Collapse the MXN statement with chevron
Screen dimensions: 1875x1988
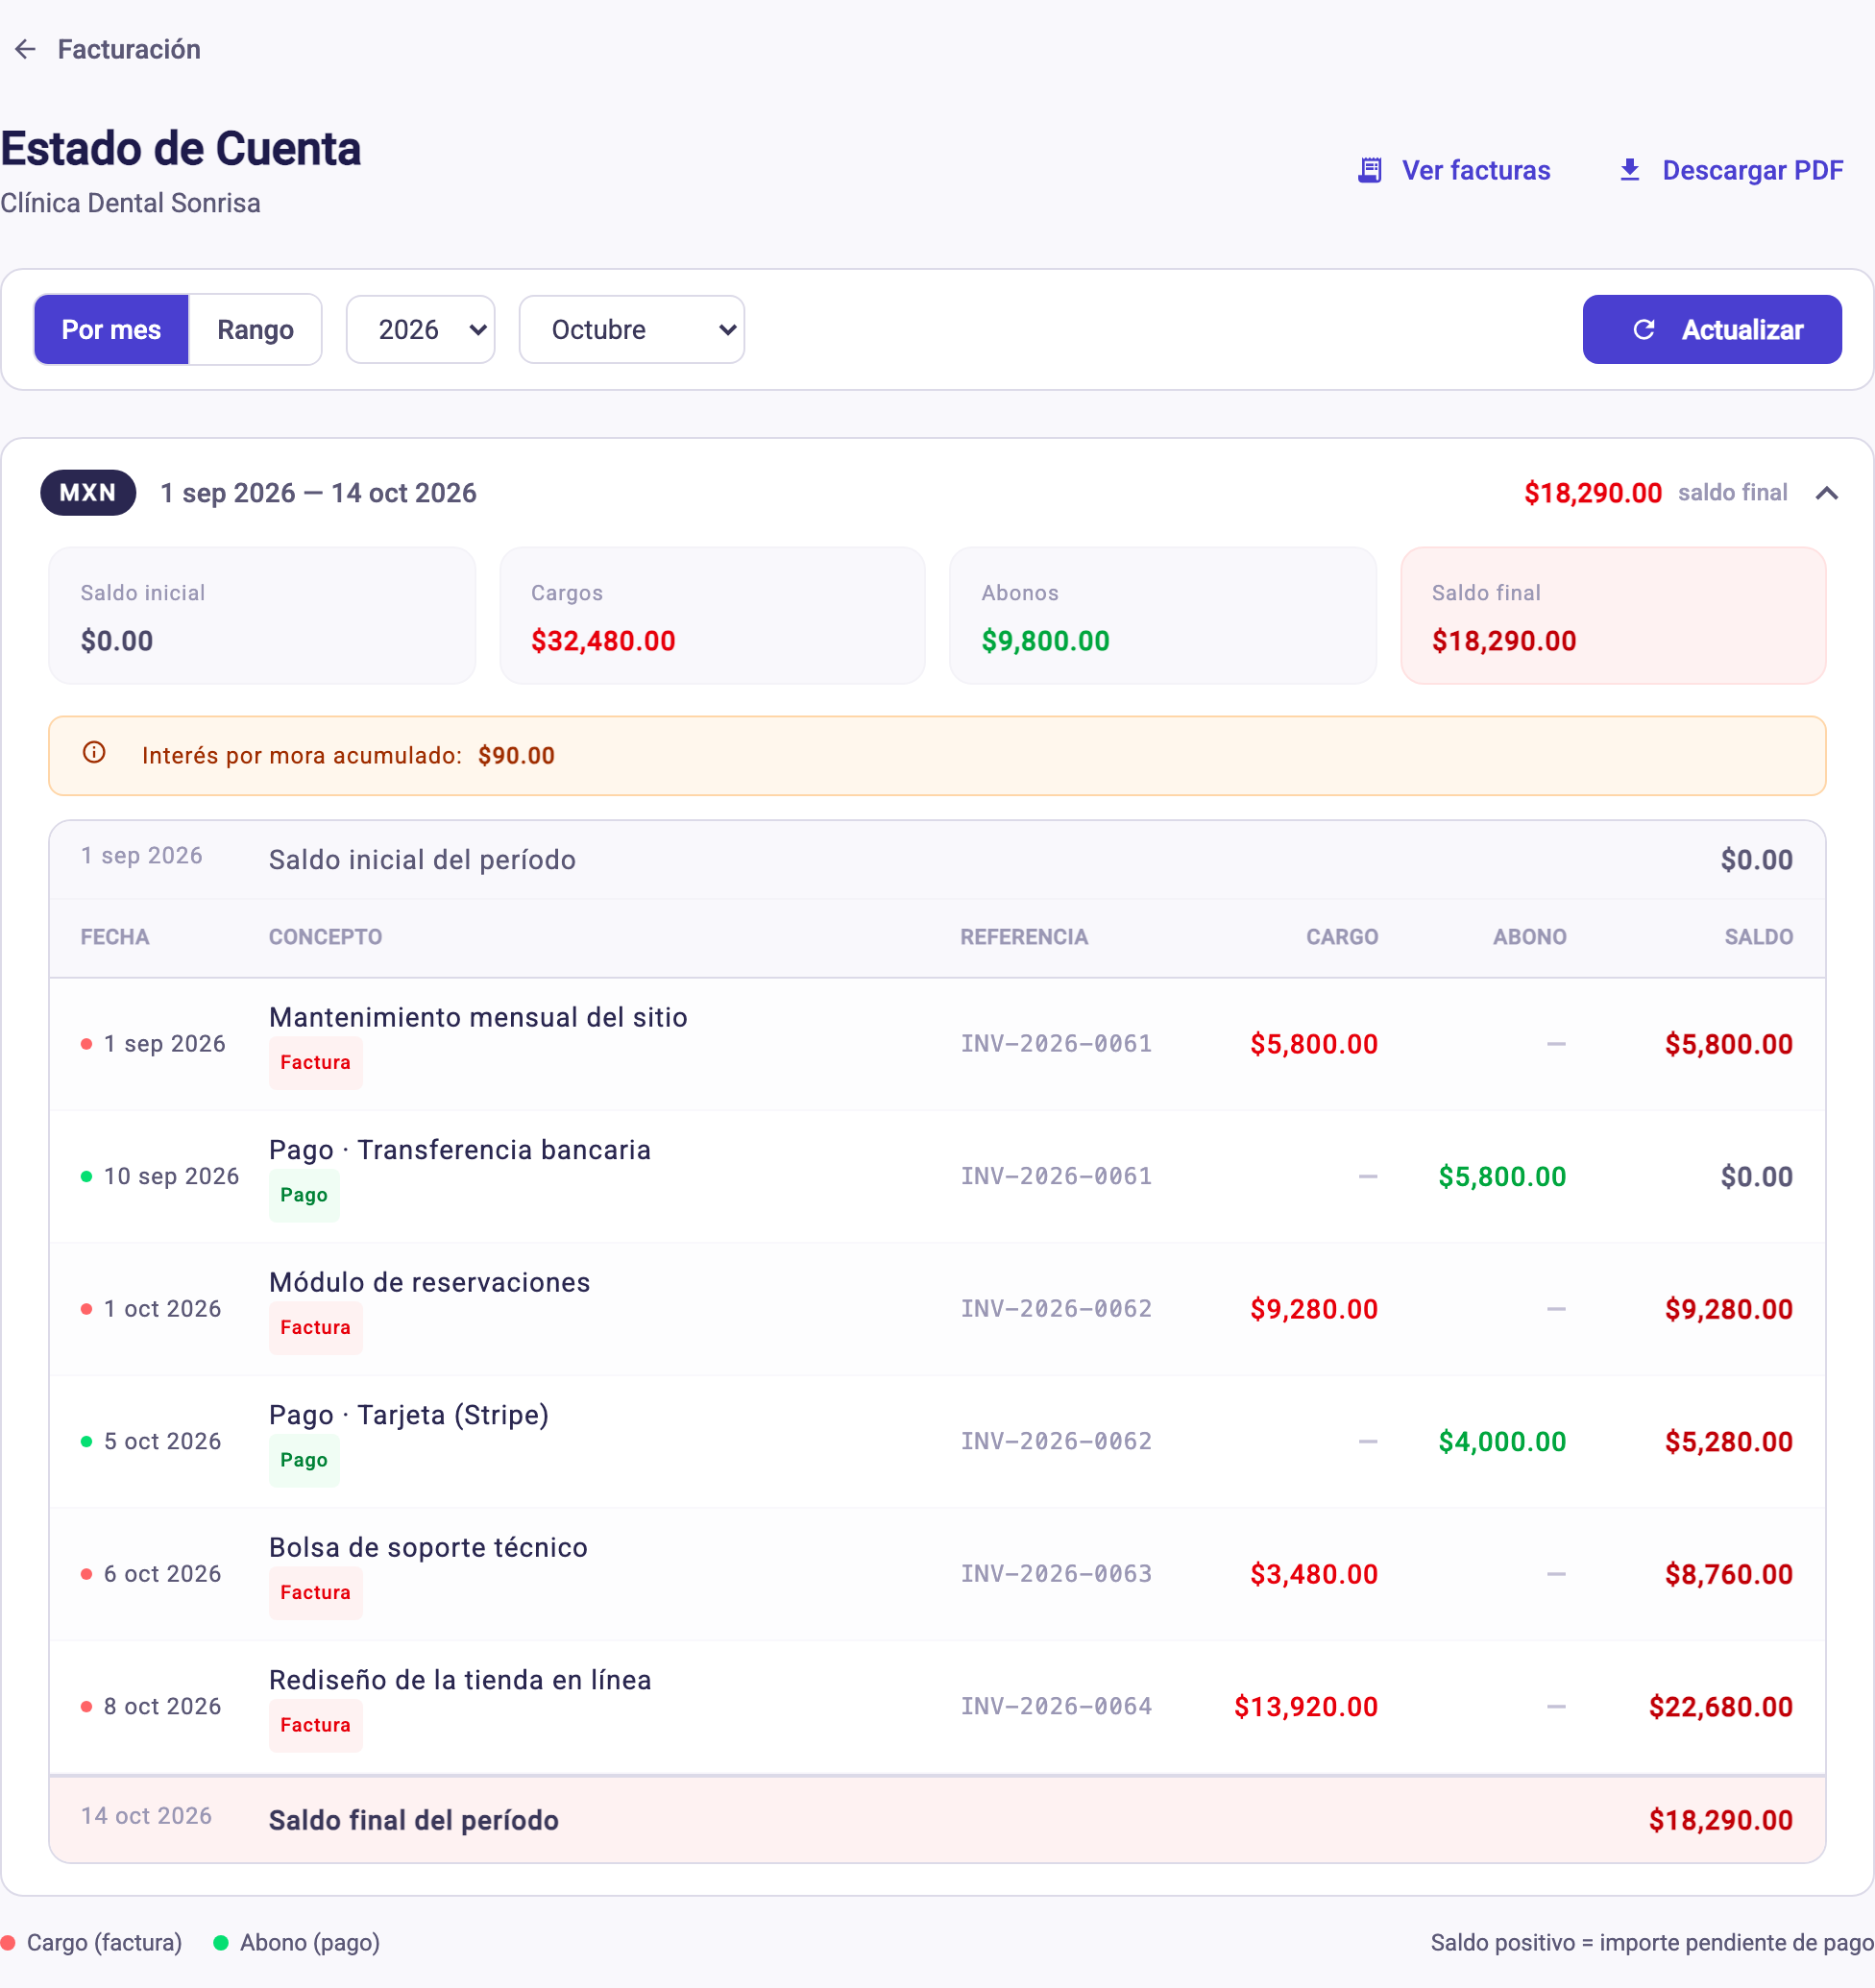click(1826, 493)
